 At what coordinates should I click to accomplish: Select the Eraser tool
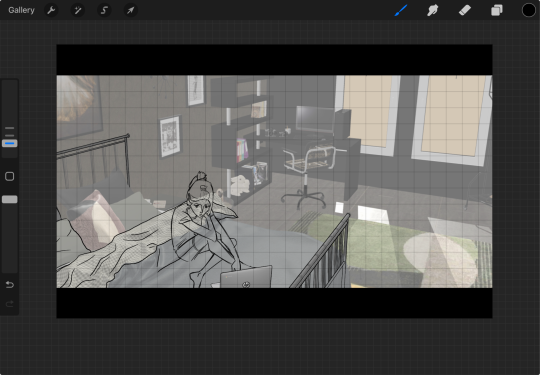465,10
